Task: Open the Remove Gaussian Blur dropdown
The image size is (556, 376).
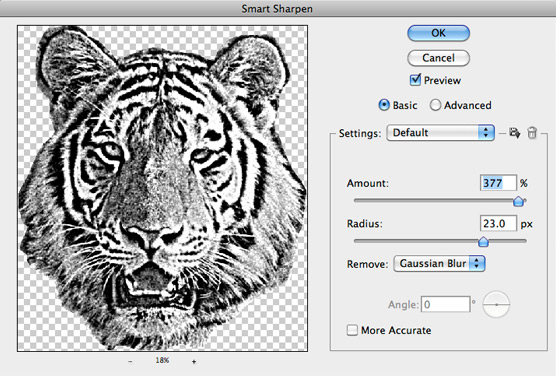Action: click(x=439, y=264)
